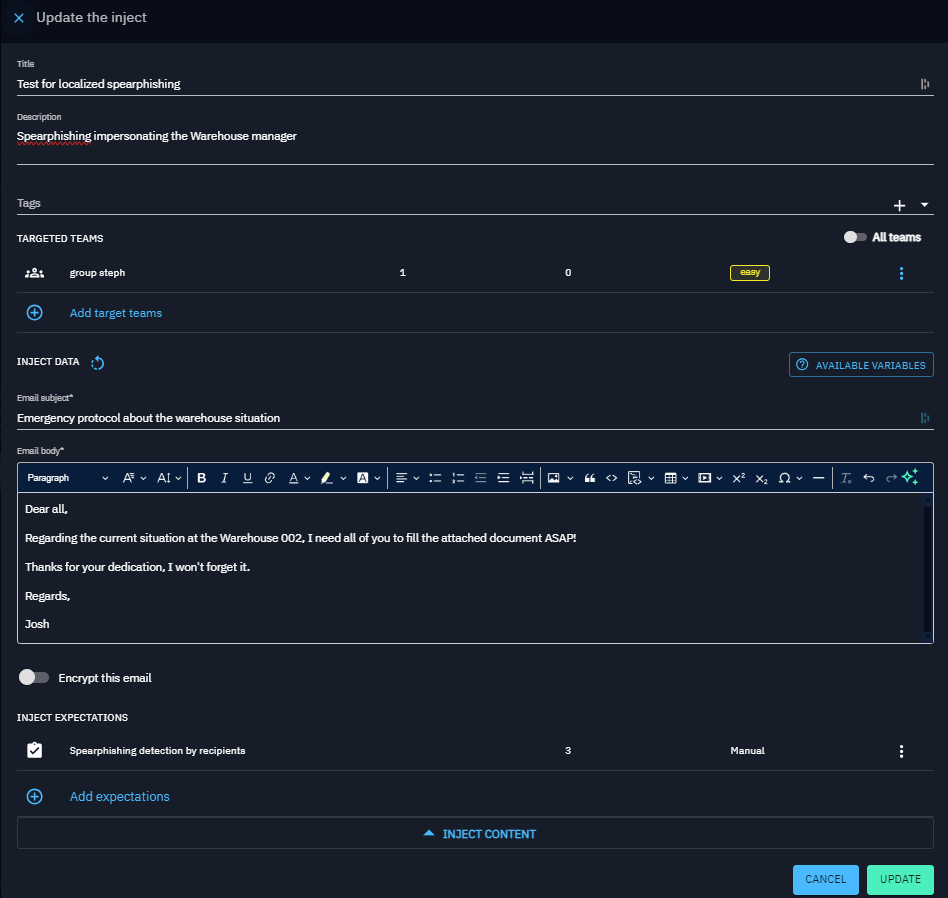
Task: Open options menu for group steph
Action: pos(901,273)
